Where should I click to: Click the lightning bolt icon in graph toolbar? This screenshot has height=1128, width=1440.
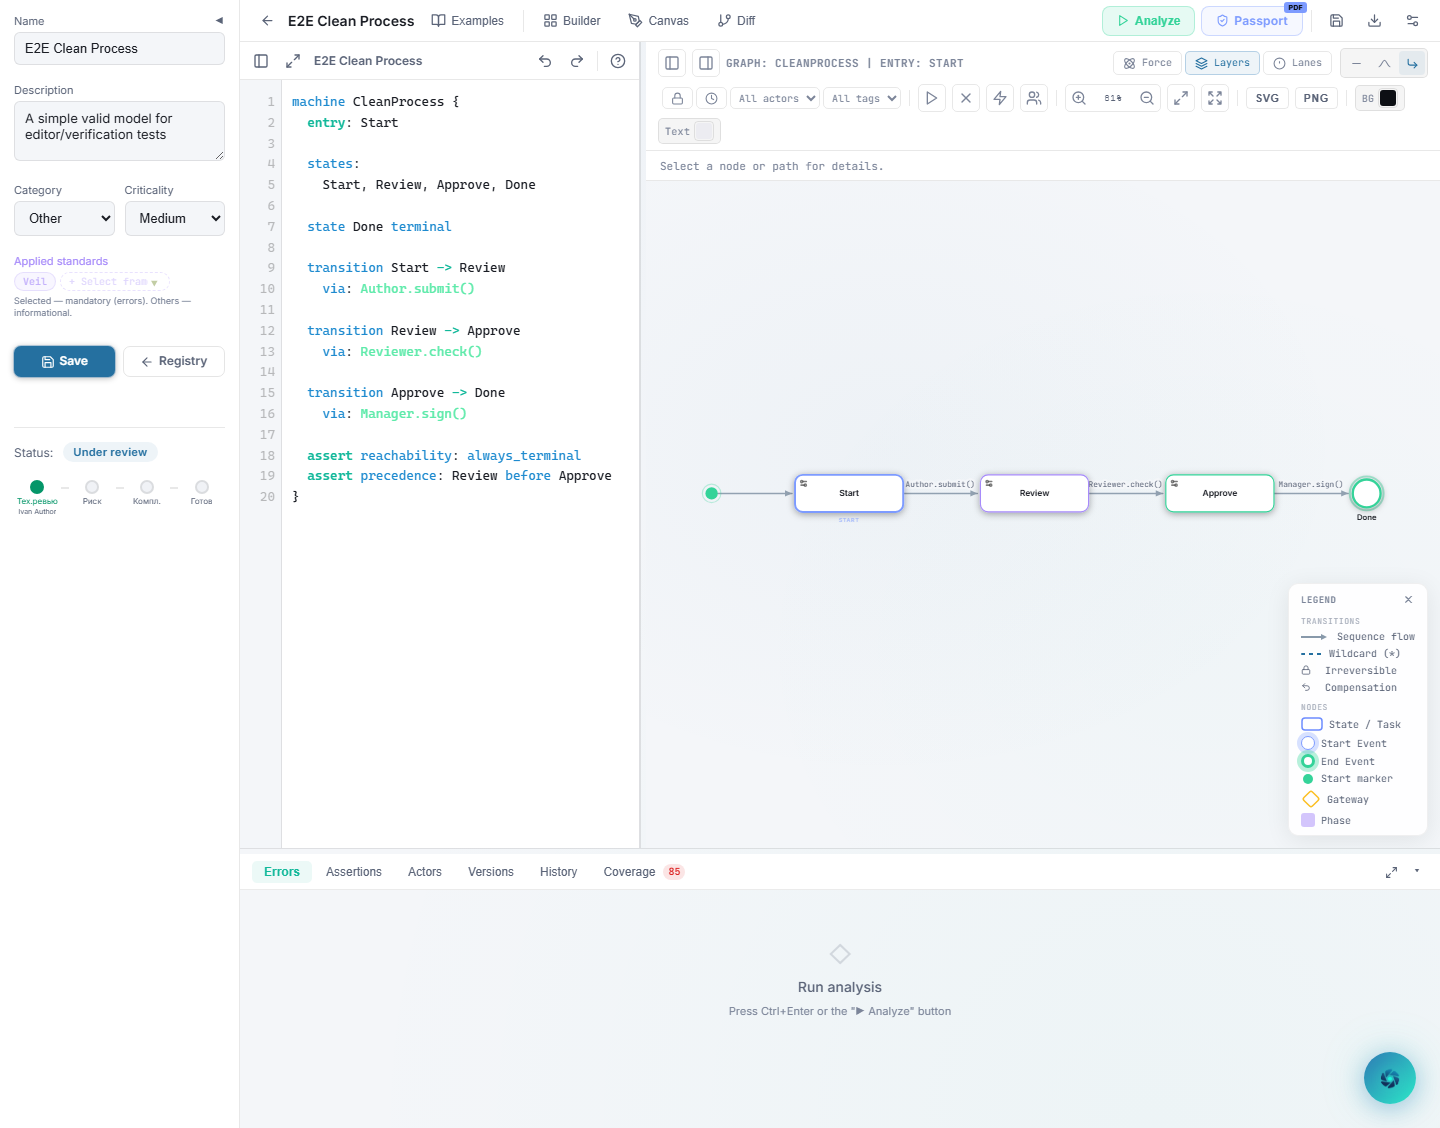(x=999, y=98)
